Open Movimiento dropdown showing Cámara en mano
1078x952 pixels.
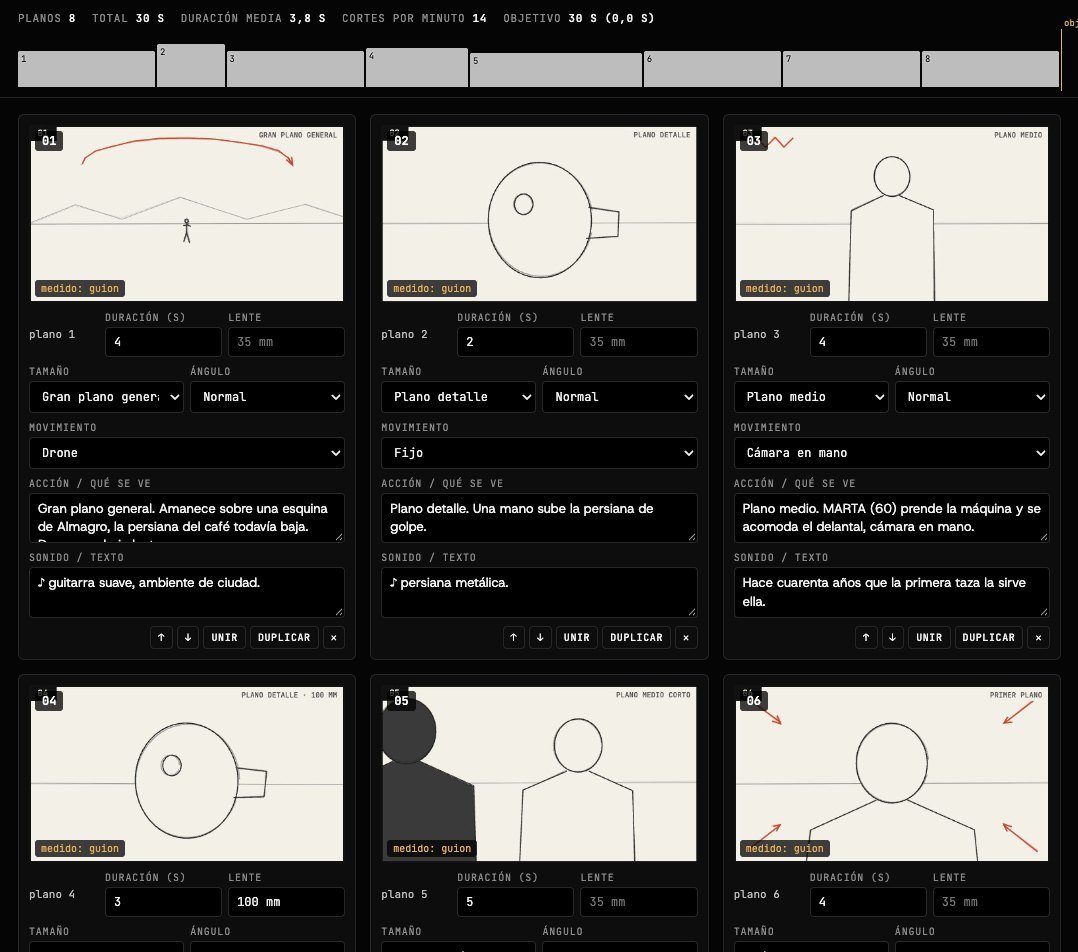tap(892, 453)
